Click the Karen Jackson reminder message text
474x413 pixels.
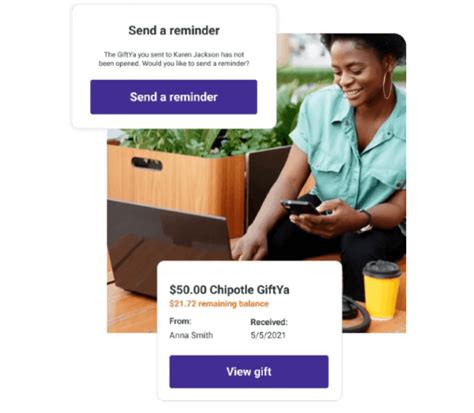(x=174, y=59)
